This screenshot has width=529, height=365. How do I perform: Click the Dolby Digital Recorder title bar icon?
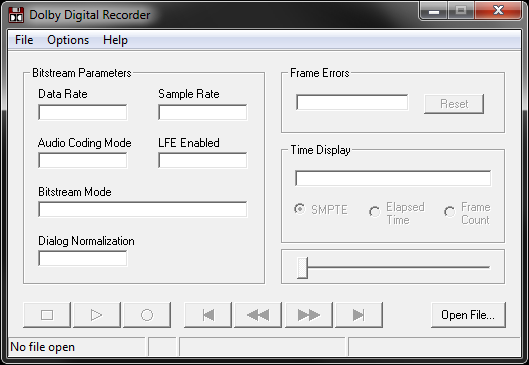[x=16, y=15]
